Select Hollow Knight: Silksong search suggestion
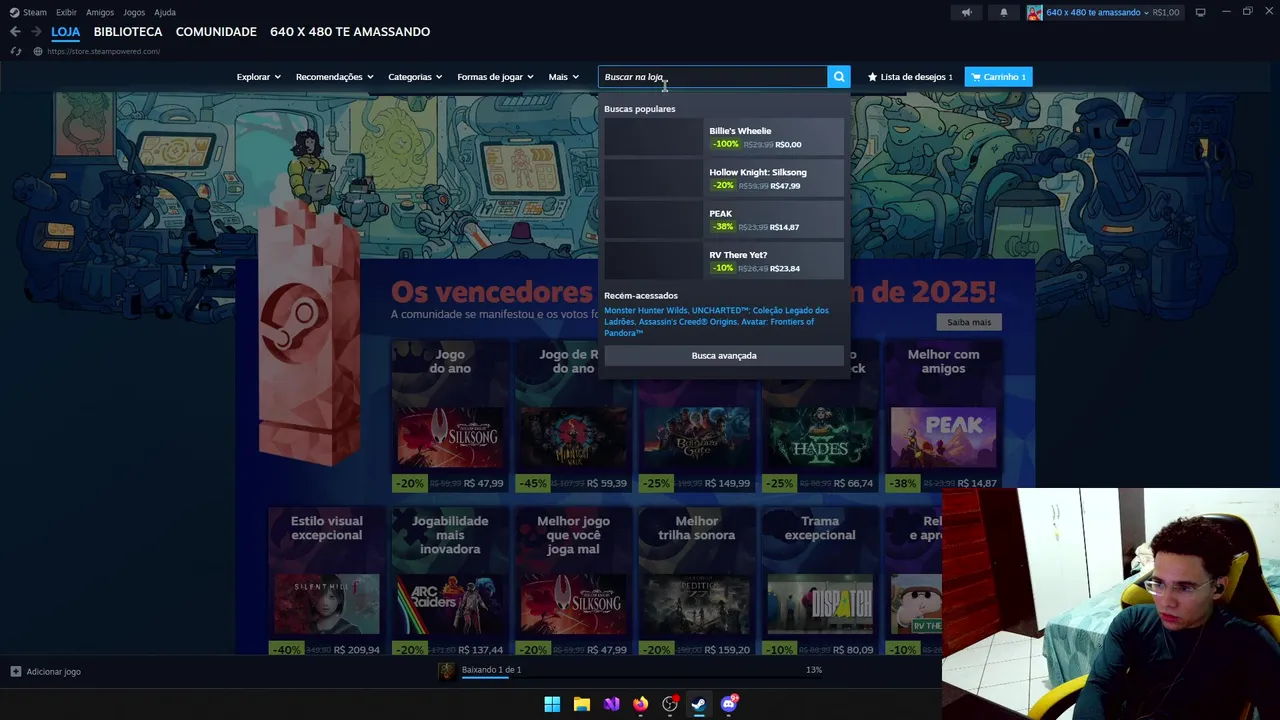This screenshot has width=1280, height=720. tap(724, 178)
